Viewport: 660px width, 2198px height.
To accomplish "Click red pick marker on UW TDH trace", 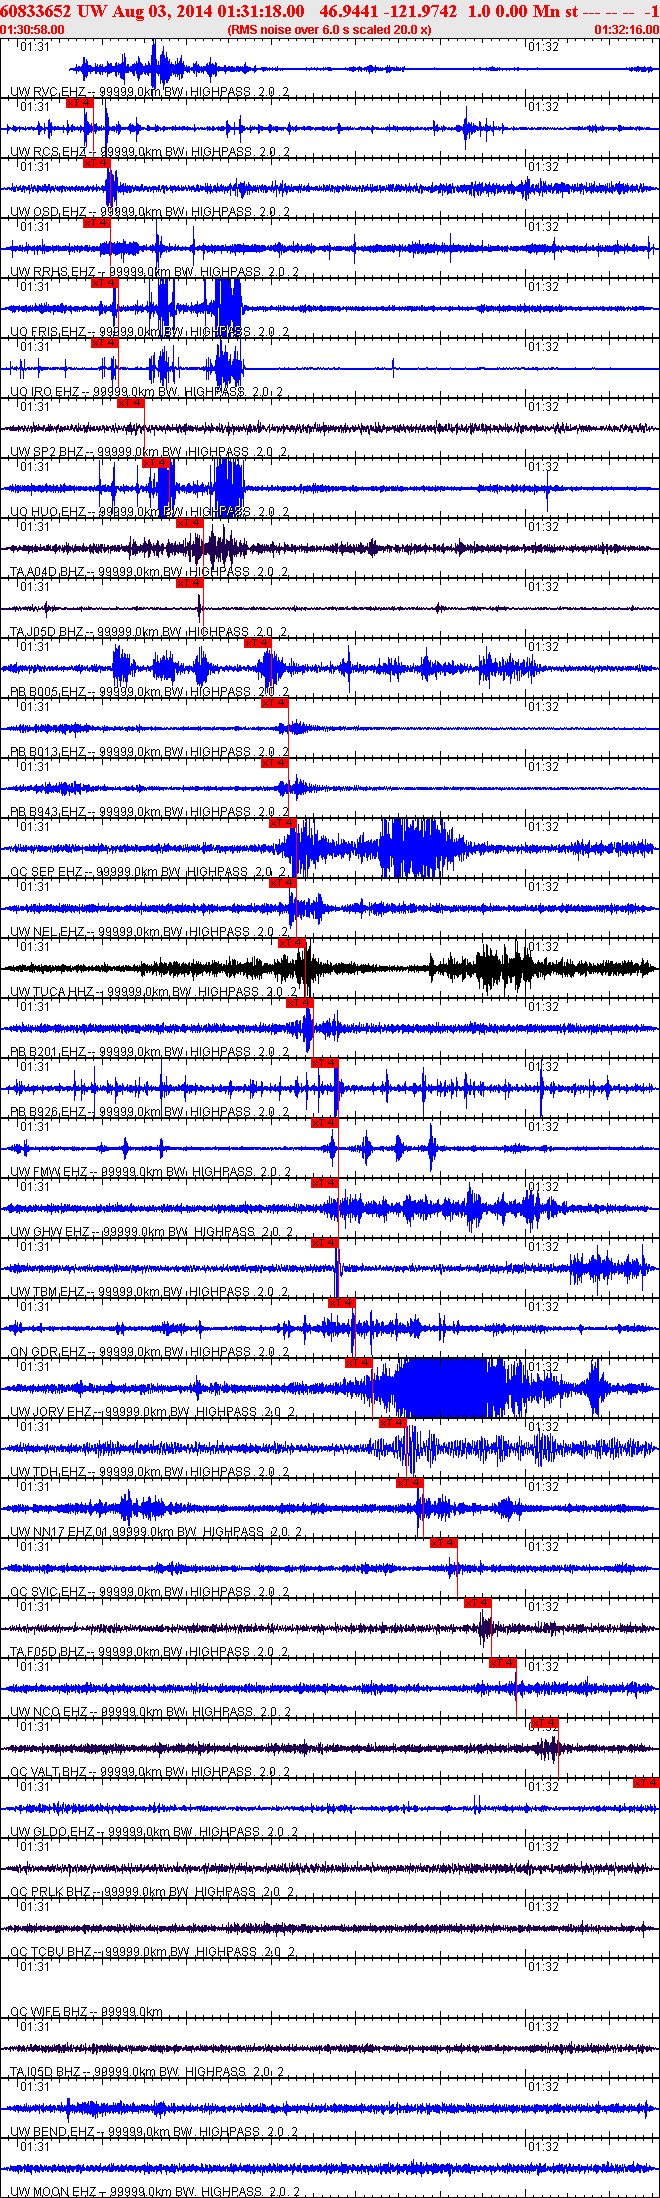I will [392, 1423].
